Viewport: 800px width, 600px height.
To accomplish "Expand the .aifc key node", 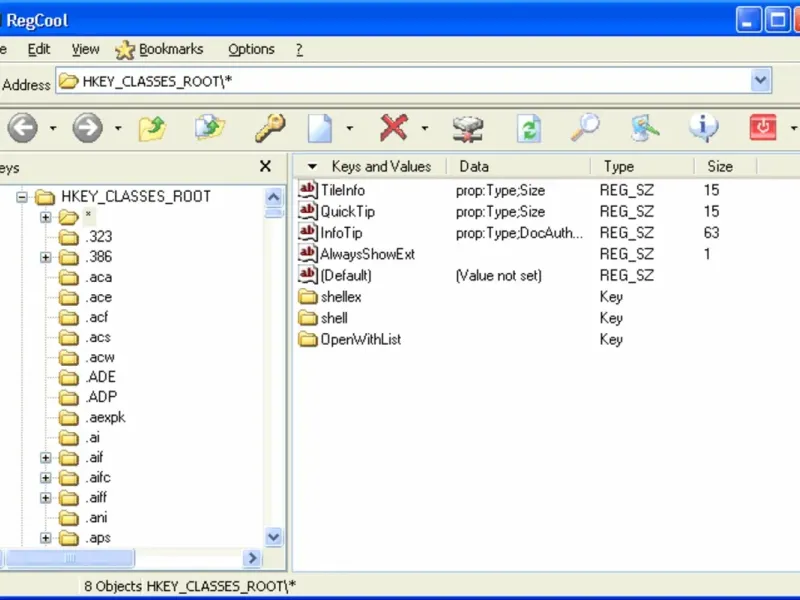I will tap(45, 478).
